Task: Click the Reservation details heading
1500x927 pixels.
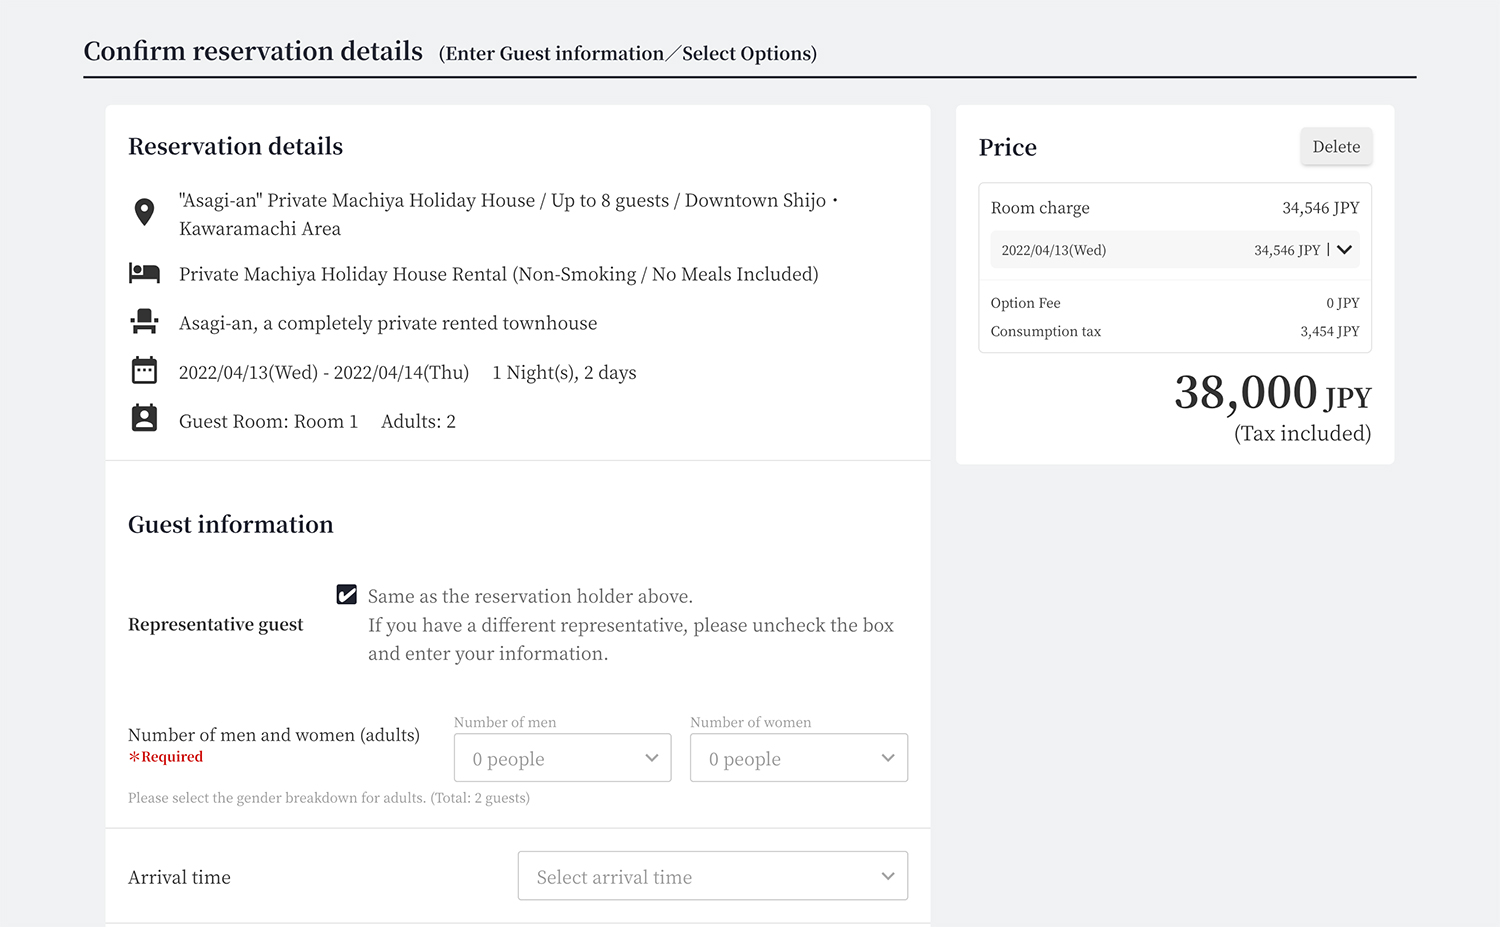Action: pyautogui.click(x=235, y=147)
